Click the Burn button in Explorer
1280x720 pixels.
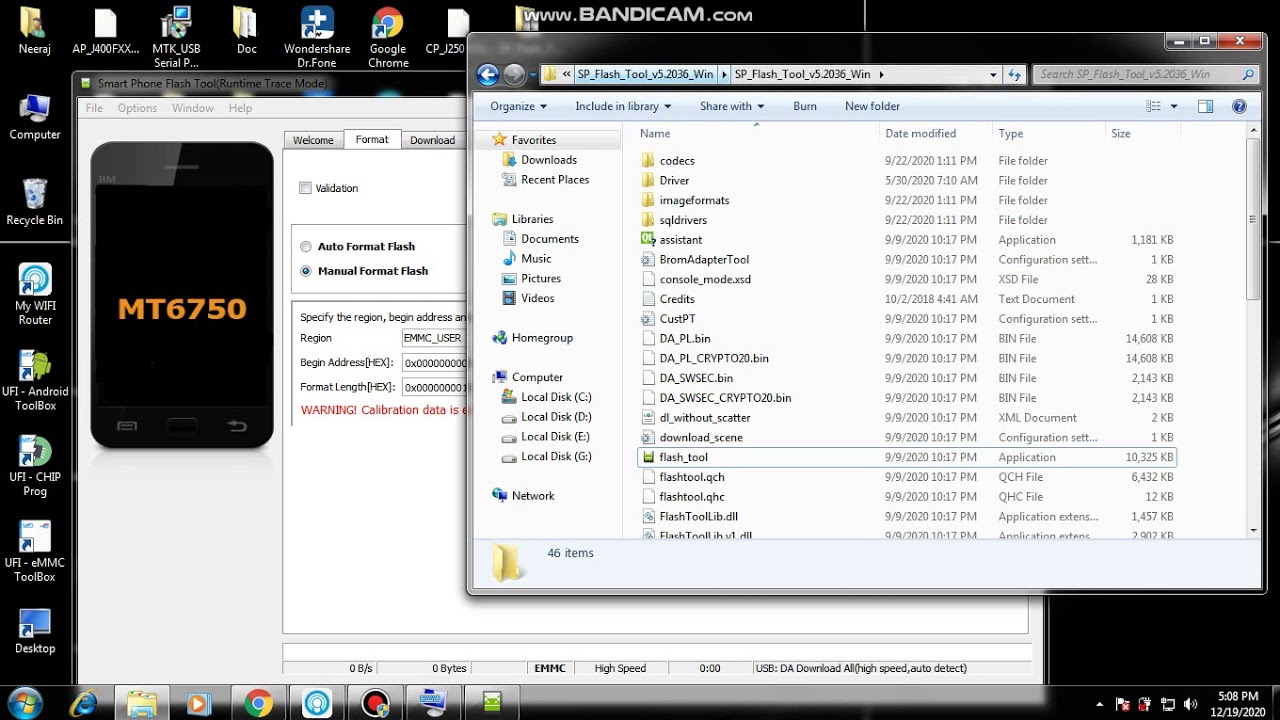pyautogui.click(x=804, y=106)
